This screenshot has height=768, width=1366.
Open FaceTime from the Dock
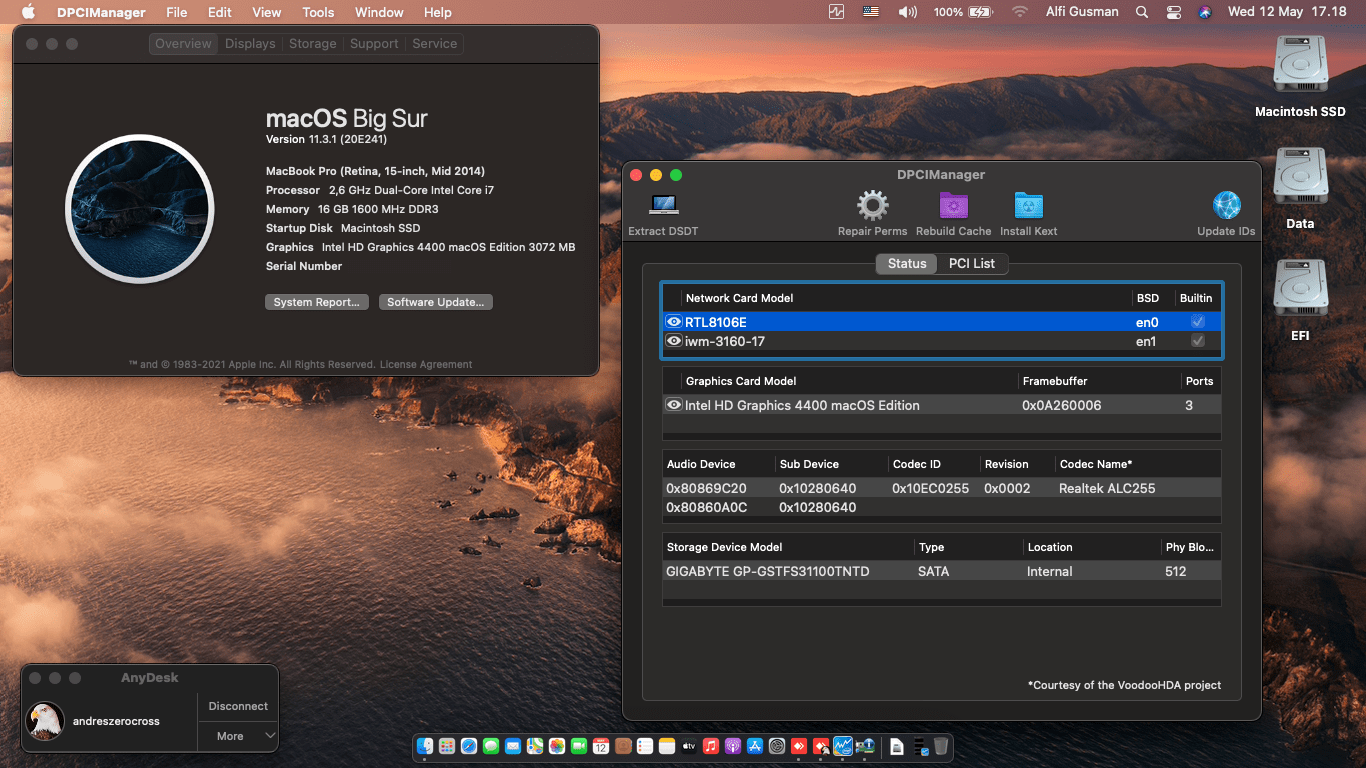point(579,746)
